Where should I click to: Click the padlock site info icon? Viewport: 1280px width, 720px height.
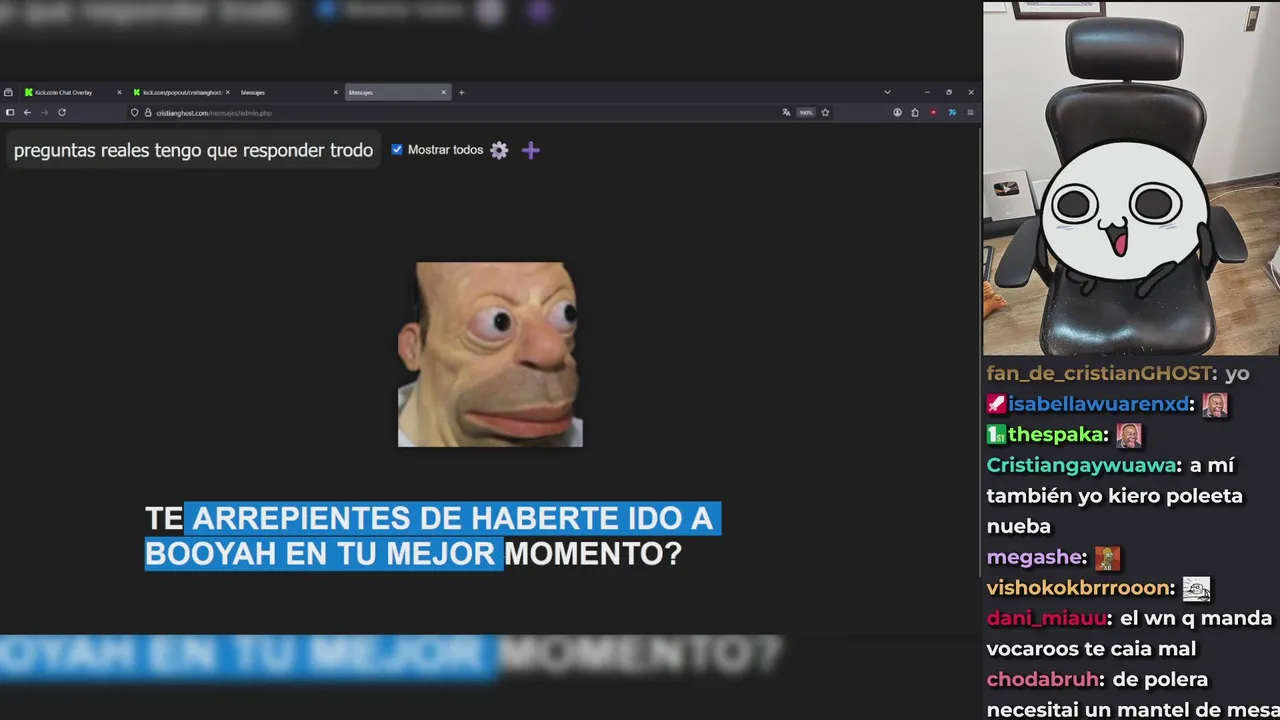[x=148, y=113]
